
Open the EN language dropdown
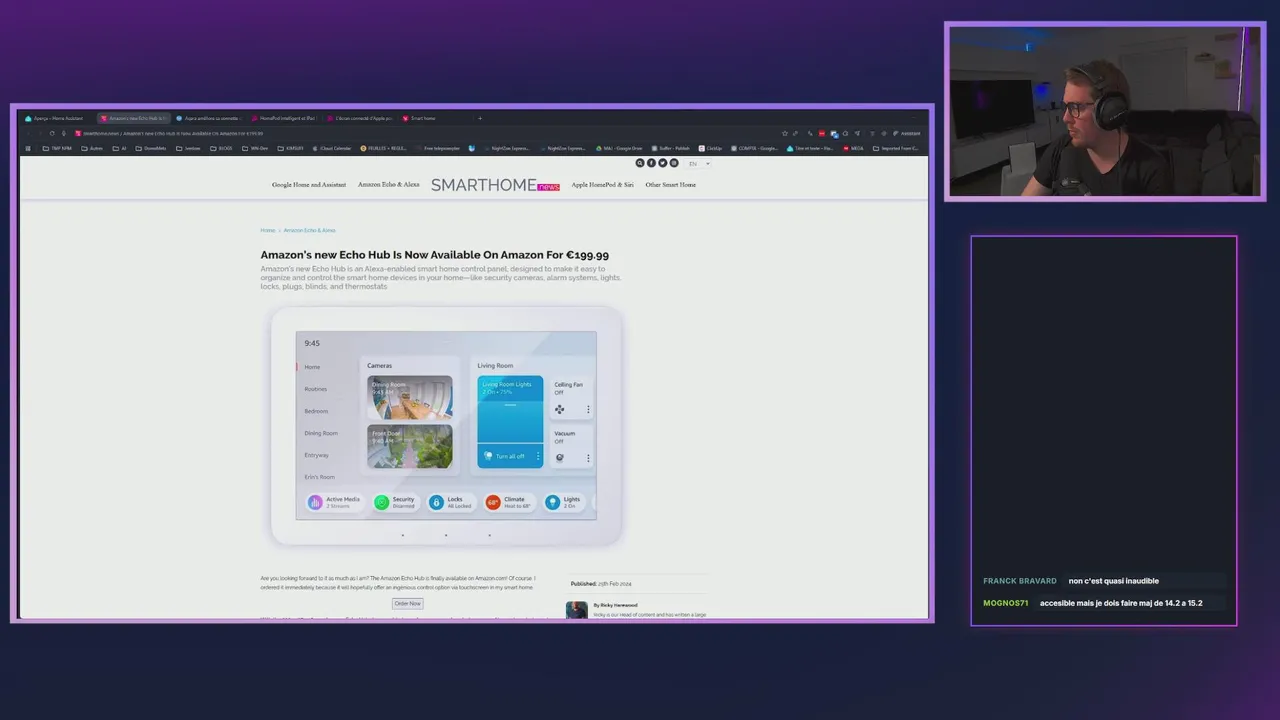click(698, 163)
